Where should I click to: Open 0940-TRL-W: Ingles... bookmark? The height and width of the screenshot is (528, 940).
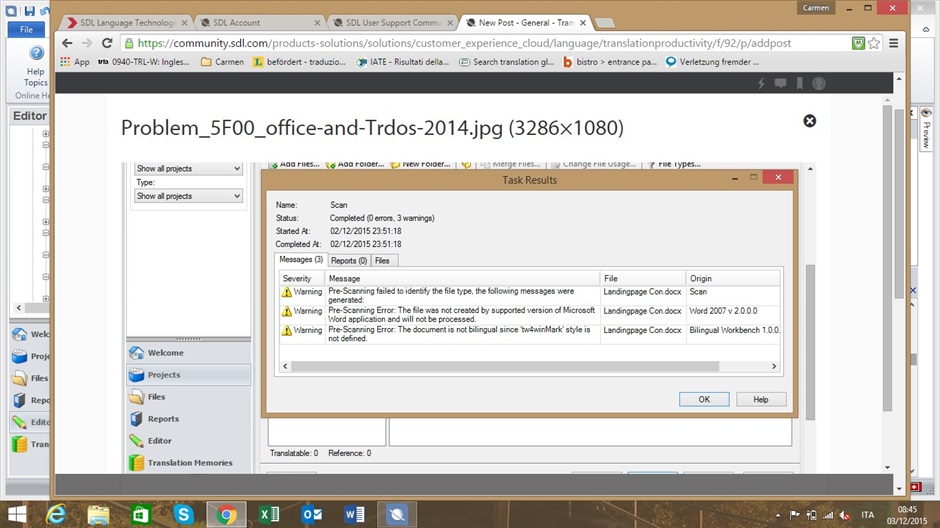click(144, 62)
